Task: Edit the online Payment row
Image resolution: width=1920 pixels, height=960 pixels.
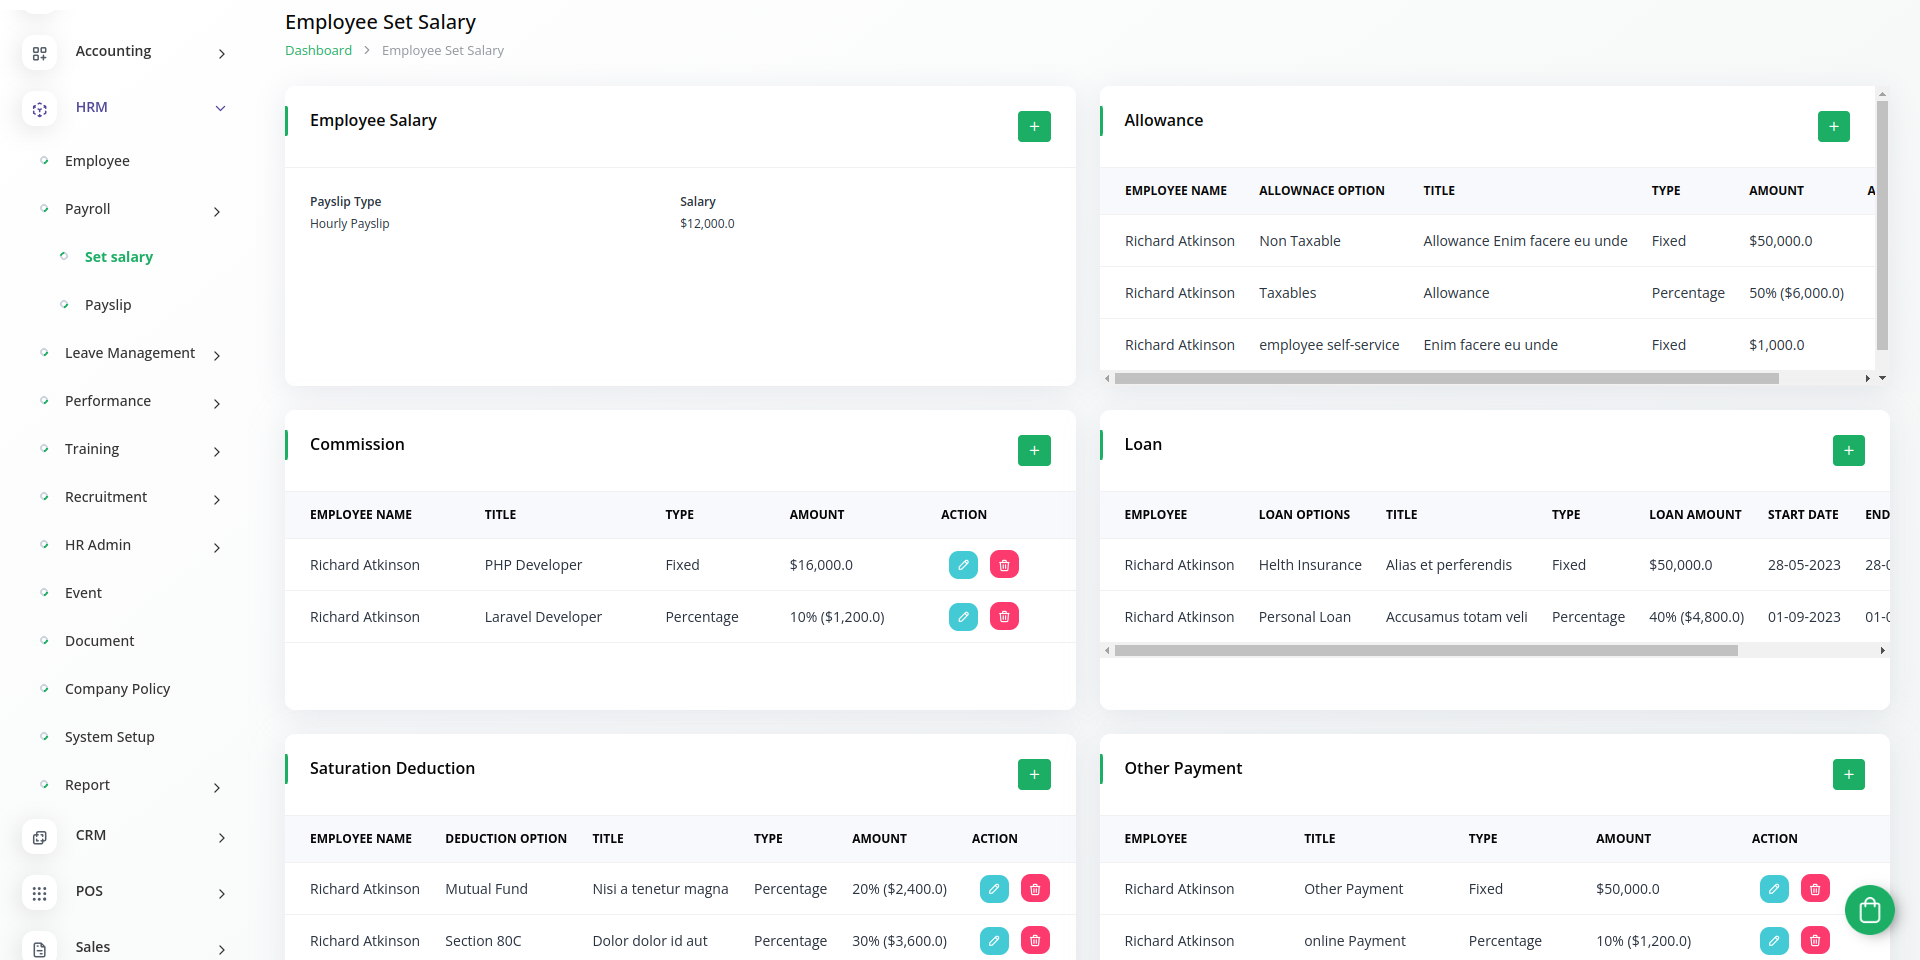Action: [x=1773, y=941]
